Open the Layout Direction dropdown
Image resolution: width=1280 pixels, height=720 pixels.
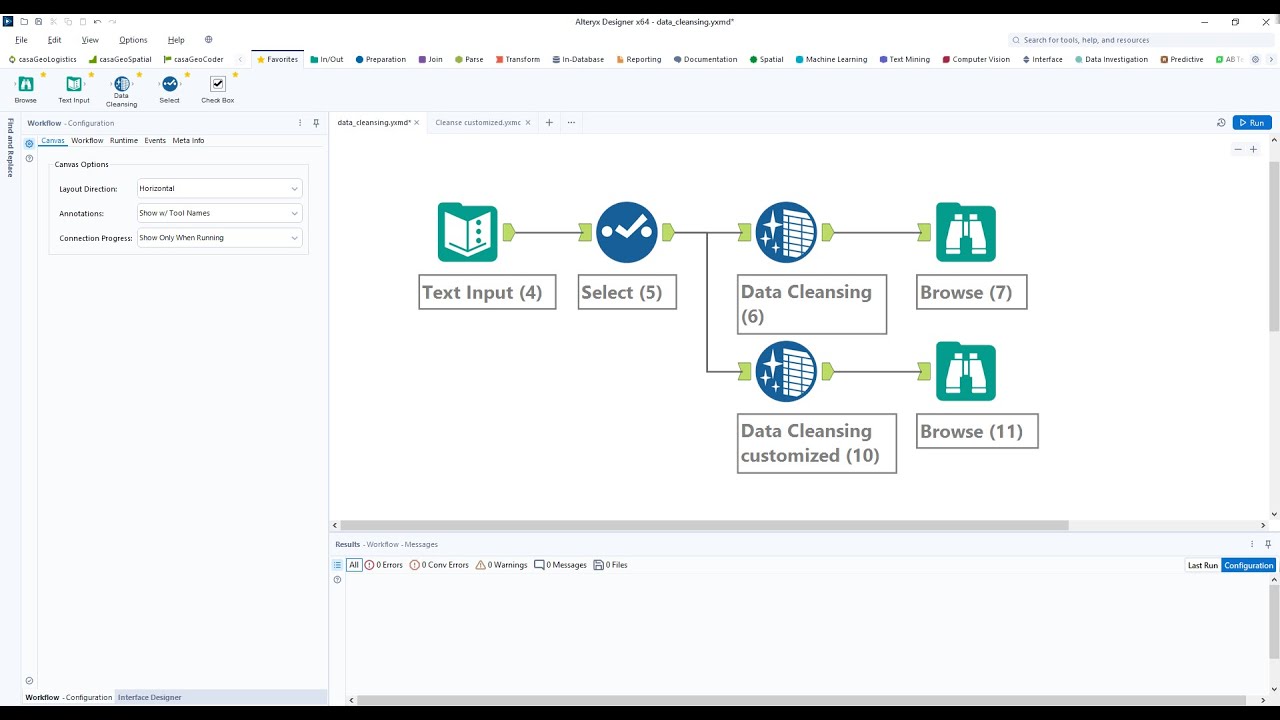(x=219, y=188)
